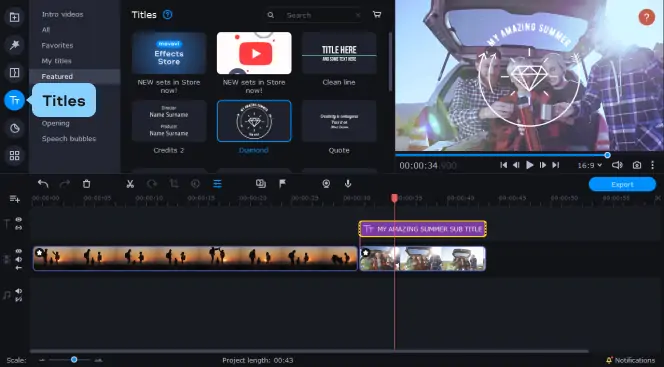Viewport: 664px width, 367px height.
Task: Click the Crop tool icon
Action: pyautogui.click(x=174, y=184)
